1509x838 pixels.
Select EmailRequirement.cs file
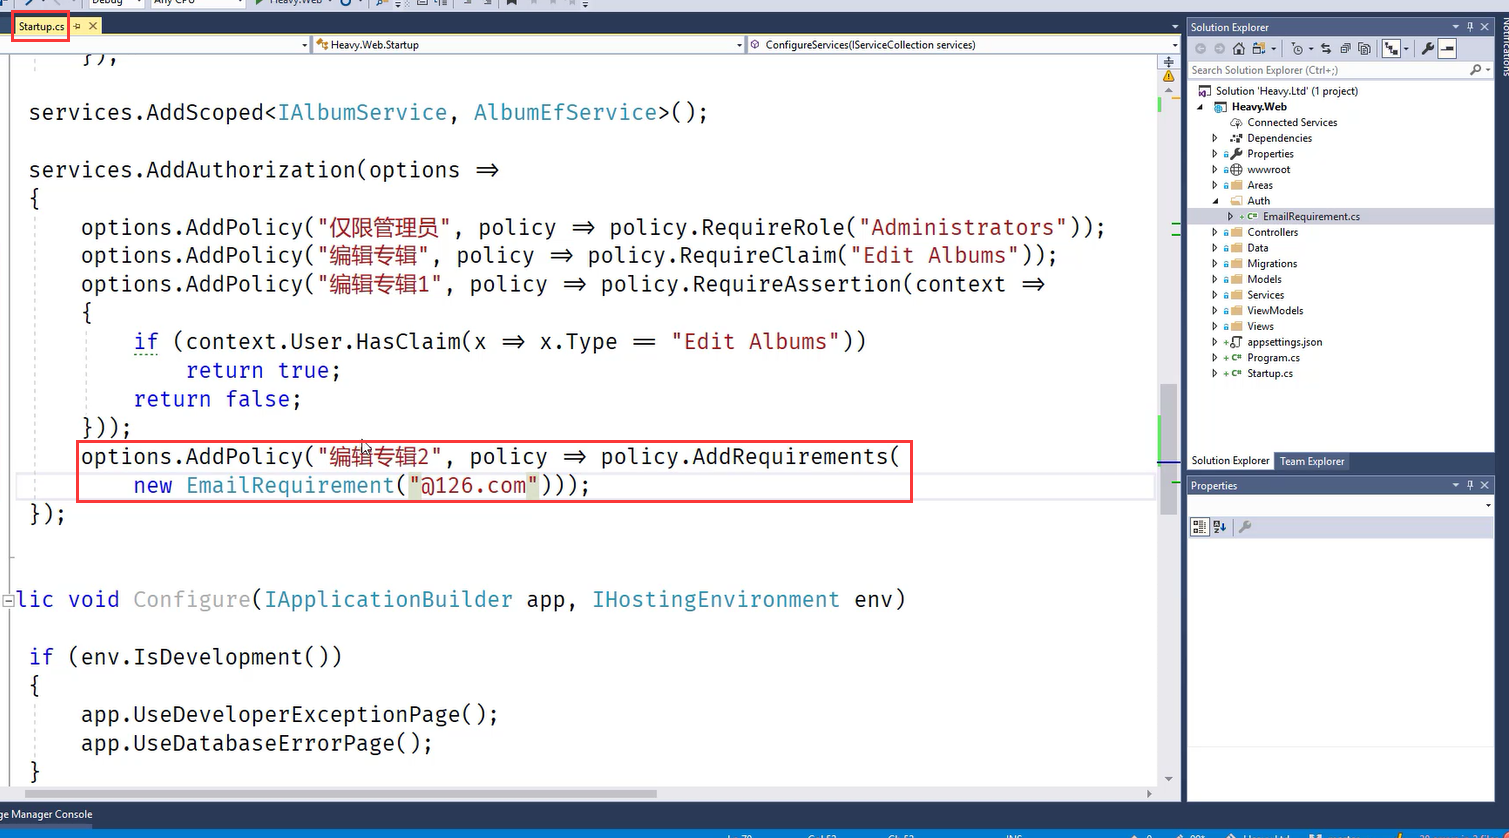(x=1311, y=216)
